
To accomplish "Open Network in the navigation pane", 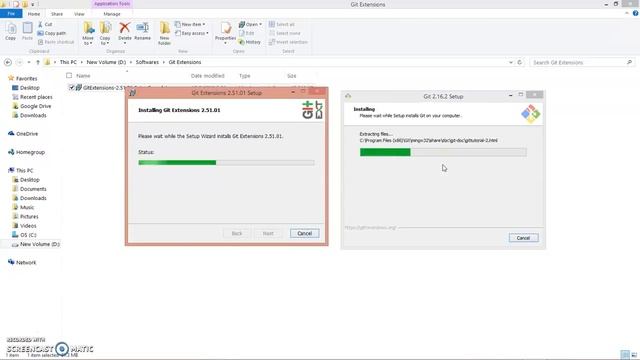I will coord(22,262).
